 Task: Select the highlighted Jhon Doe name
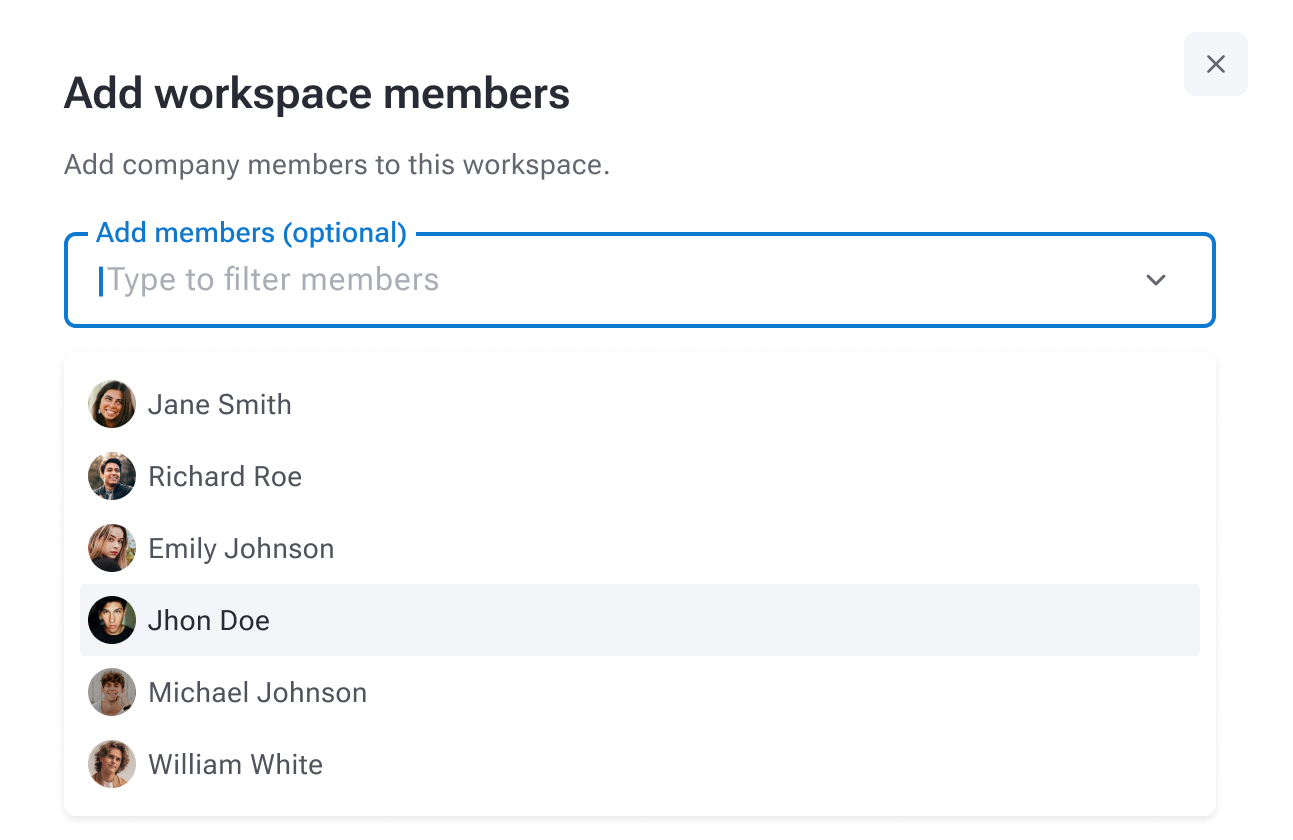(209, 621)
